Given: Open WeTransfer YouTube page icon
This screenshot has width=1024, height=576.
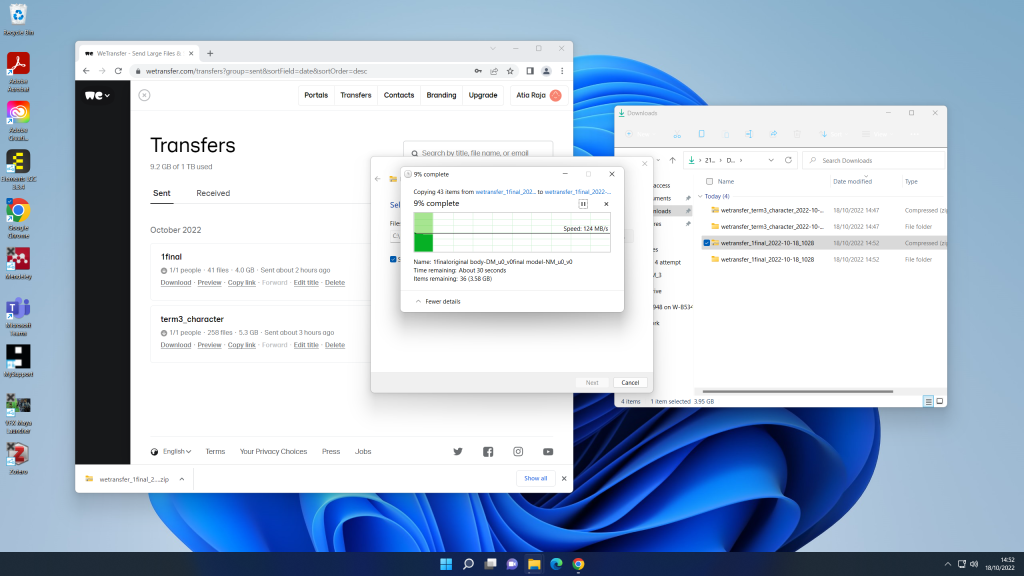Looking at the screenshot, I should (x=548, y=451).
